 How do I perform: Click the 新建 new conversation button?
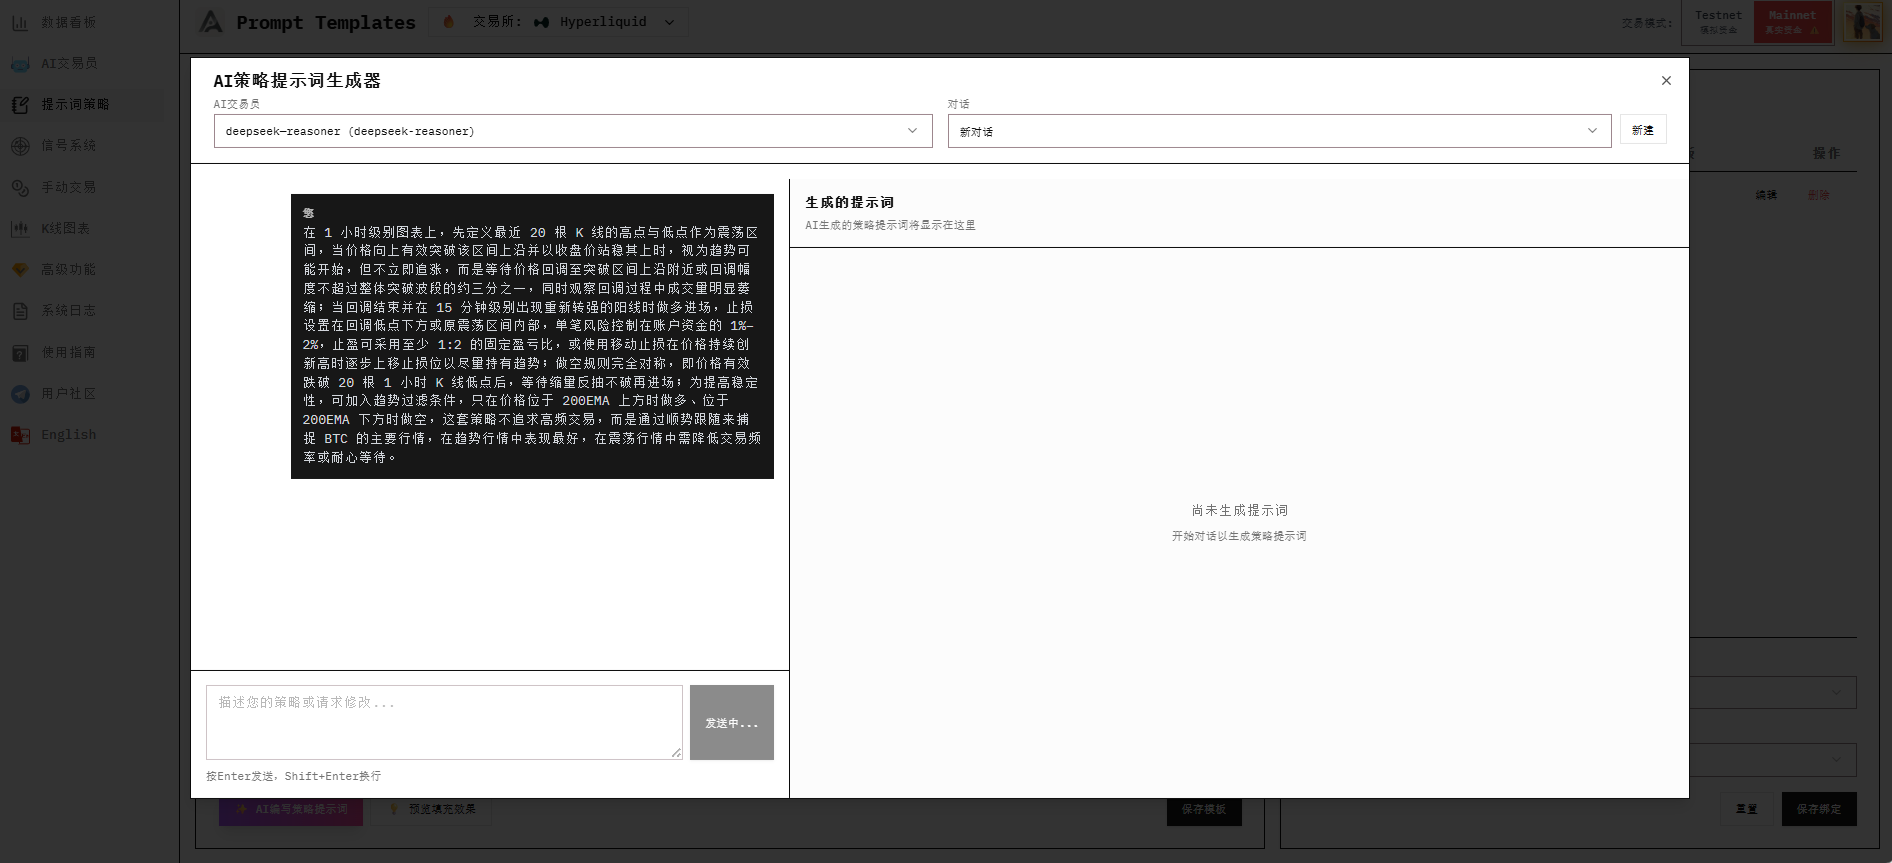[1642, 130]
